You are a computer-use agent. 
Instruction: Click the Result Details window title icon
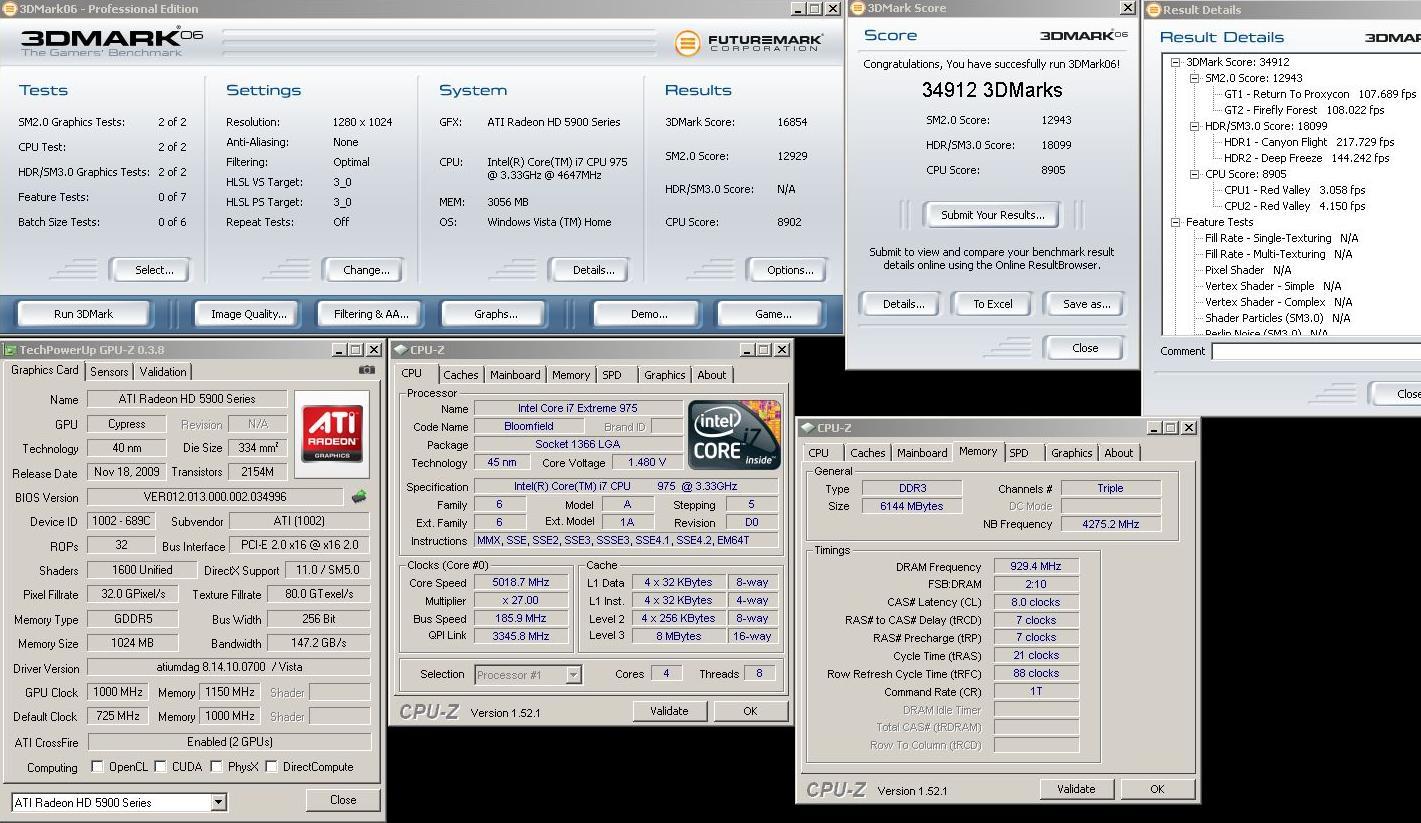[1153, 10]
